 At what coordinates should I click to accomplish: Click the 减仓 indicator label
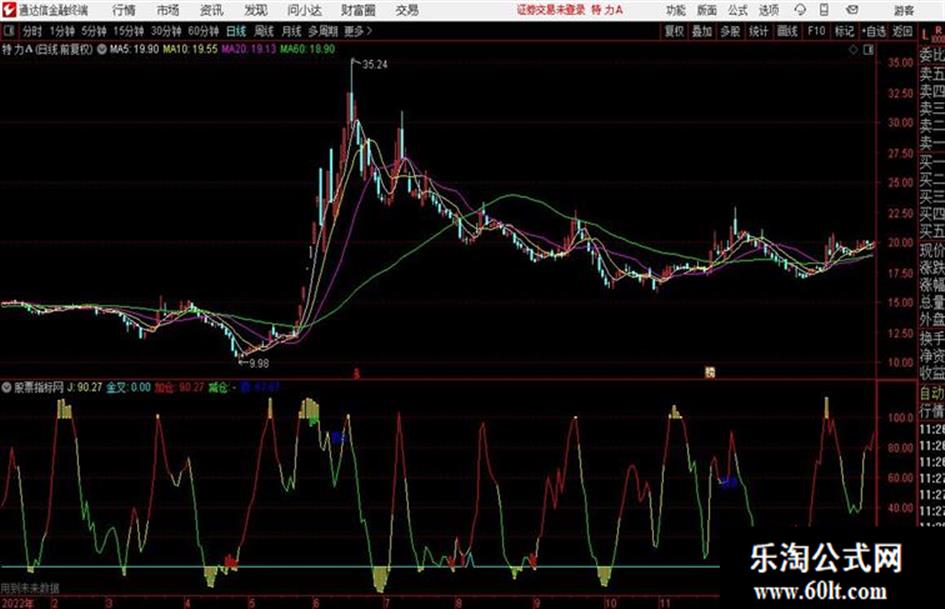click(x=218, y=387)
